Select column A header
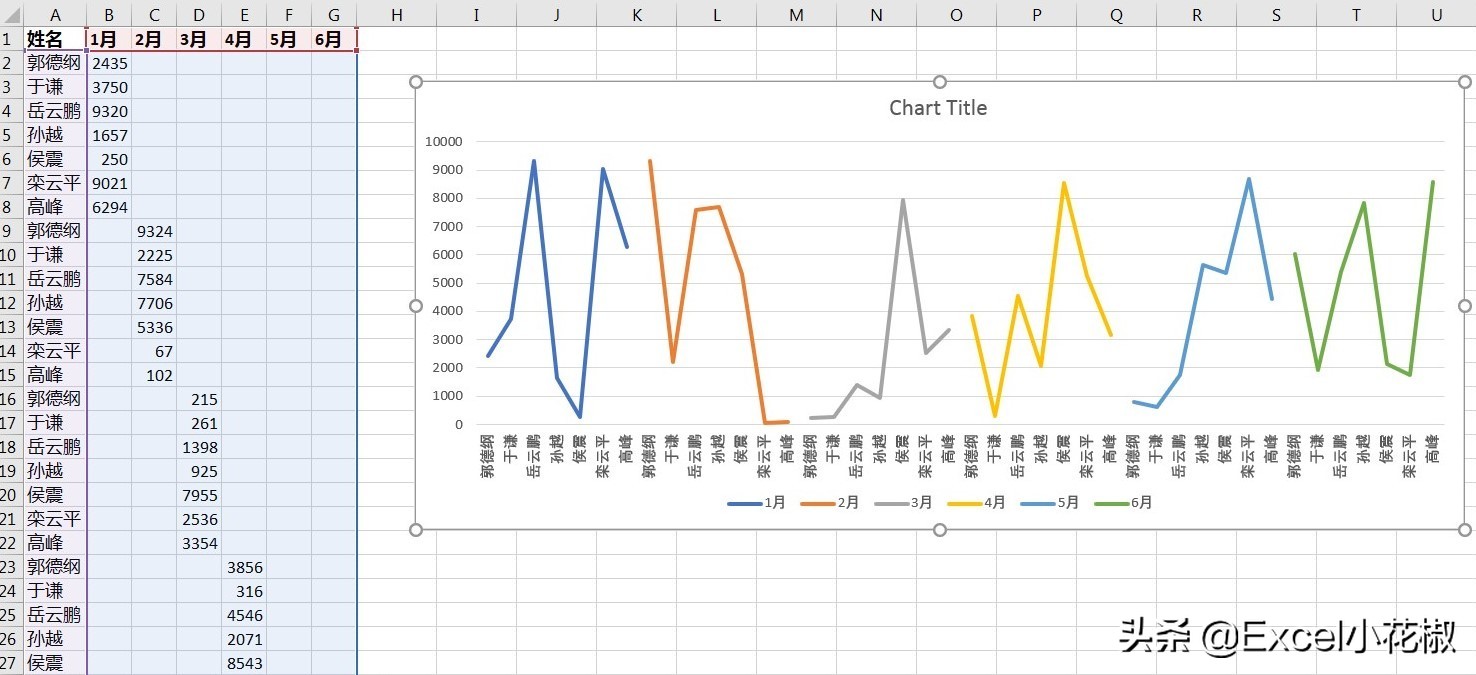Image resolution: width=1476 pixels, height=675 pixels. pos(55,13)
